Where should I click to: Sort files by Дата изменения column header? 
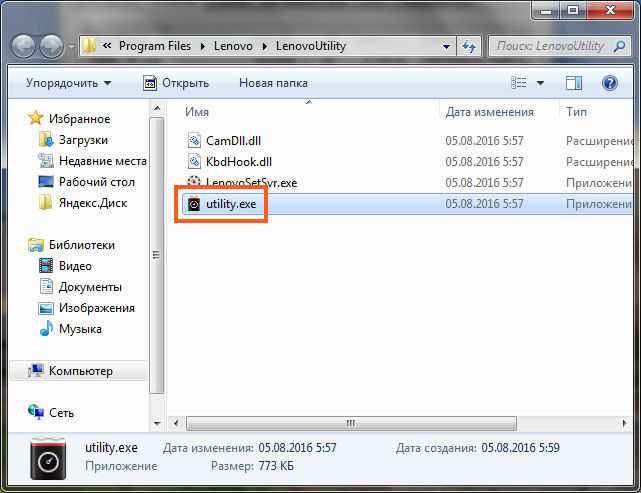tap(489, 112)
